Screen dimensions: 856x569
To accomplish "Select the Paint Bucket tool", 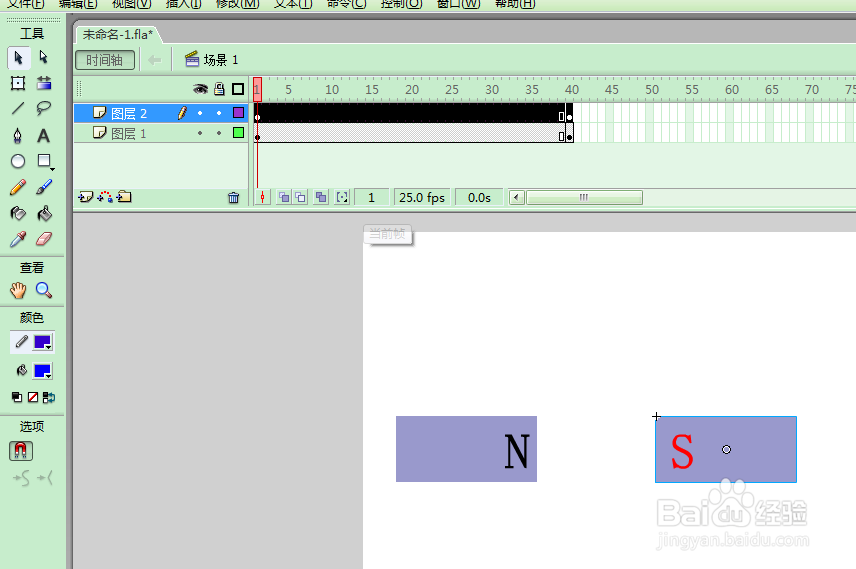I will coord(44,214).
